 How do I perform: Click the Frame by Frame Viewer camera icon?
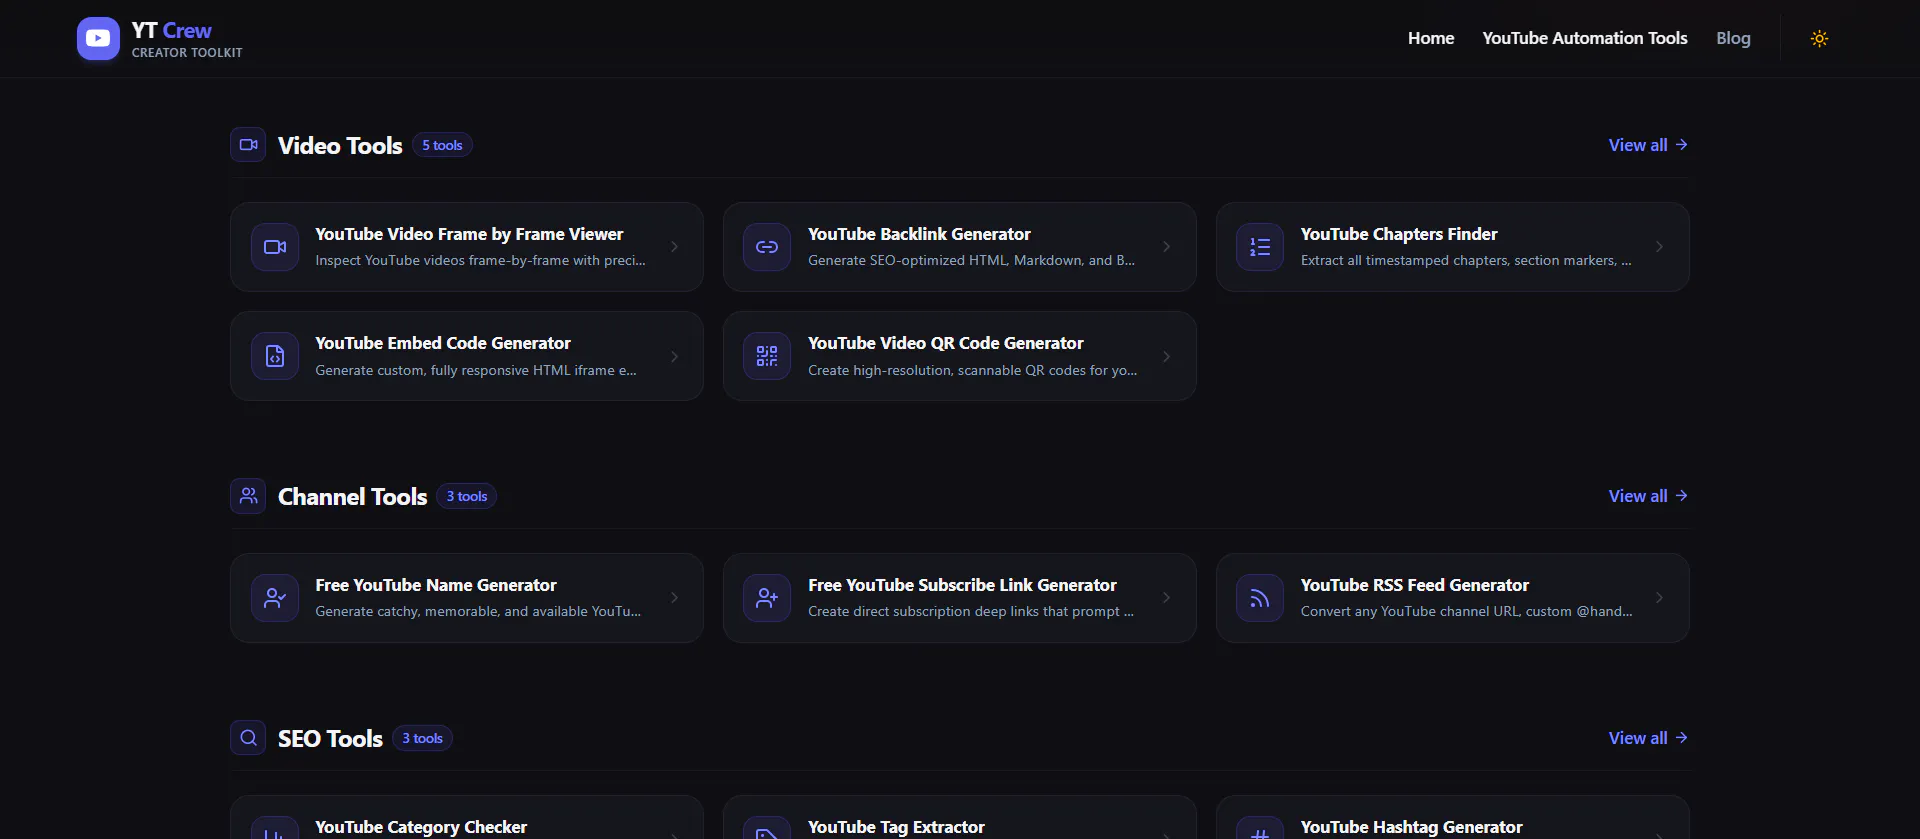tap(275, 247)
